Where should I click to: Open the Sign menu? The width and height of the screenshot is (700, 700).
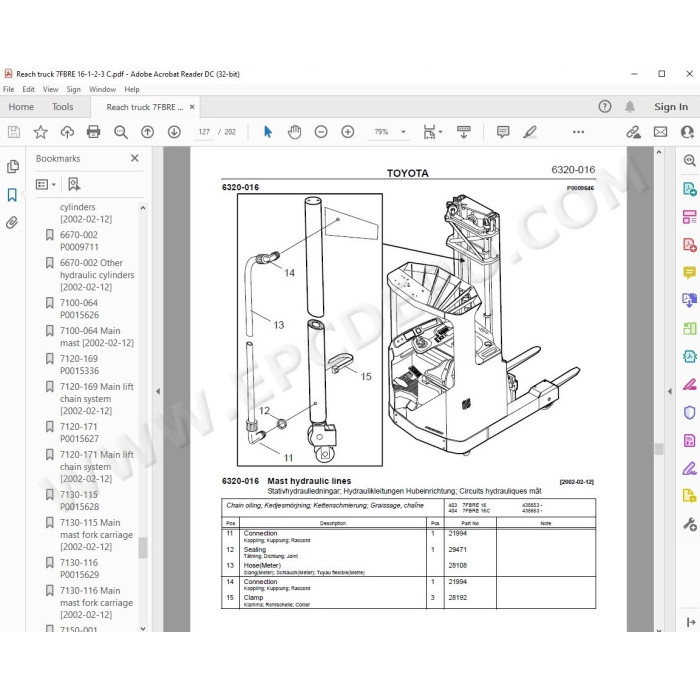pos(74,89)
